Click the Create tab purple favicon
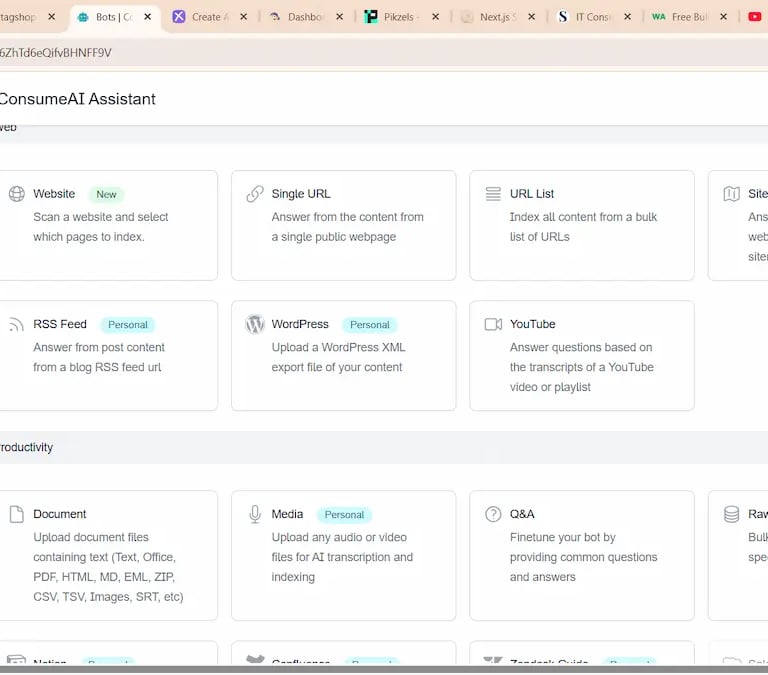 [x=179, y=17]
